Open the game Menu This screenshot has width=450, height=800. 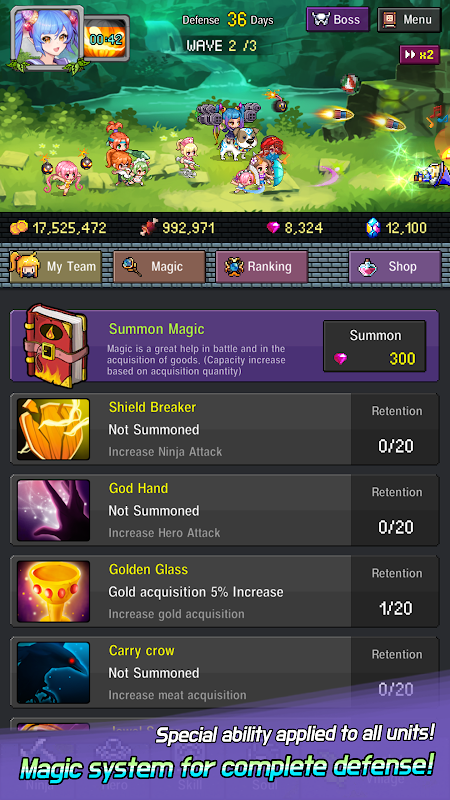(409, 19)
